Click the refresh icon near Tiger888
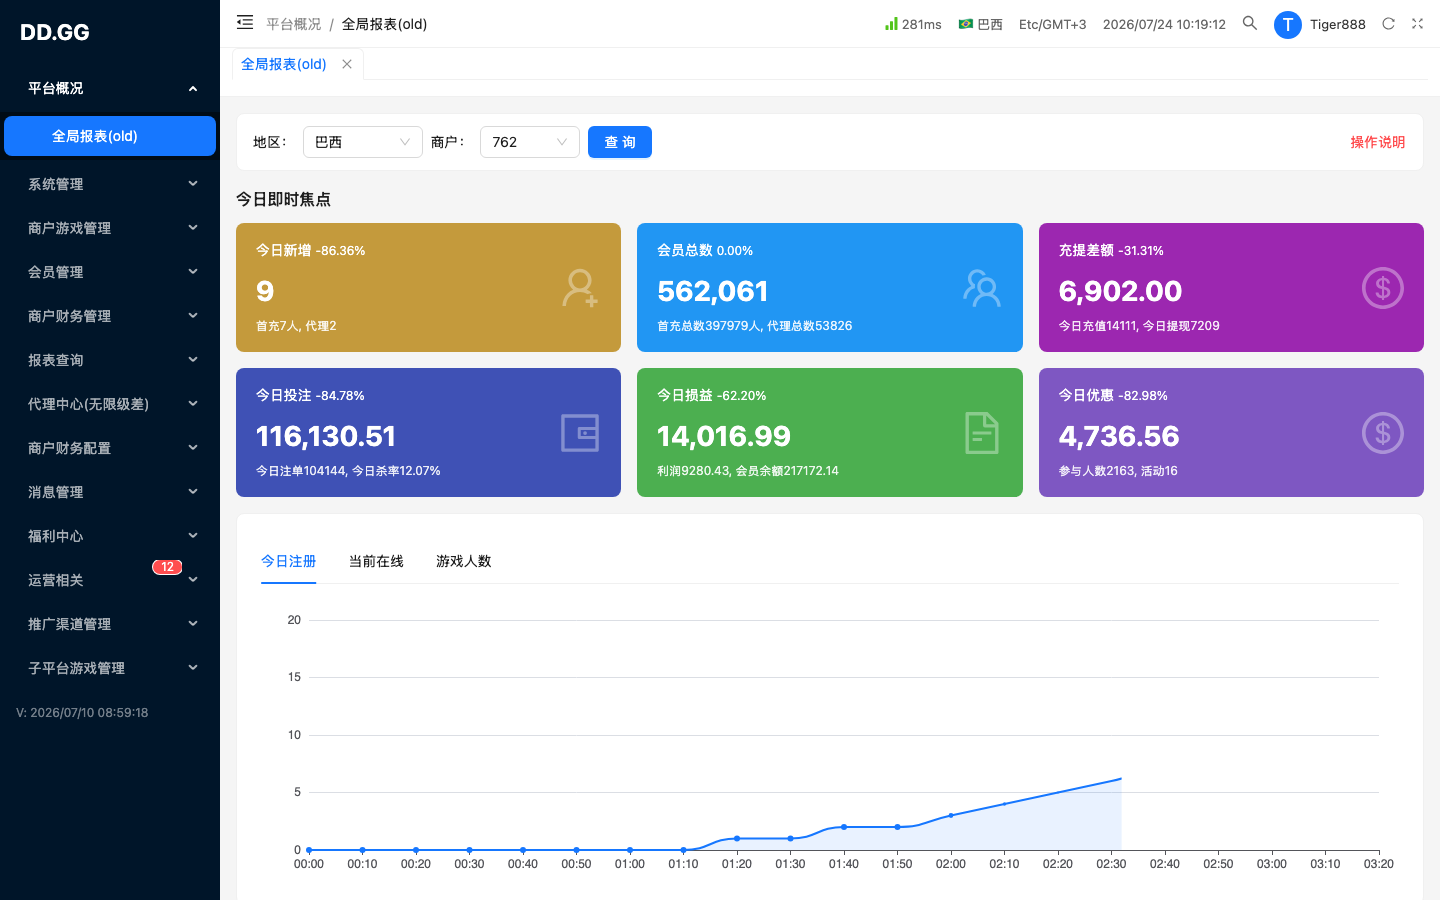The image size is (1440, 900). (1388, 24)
